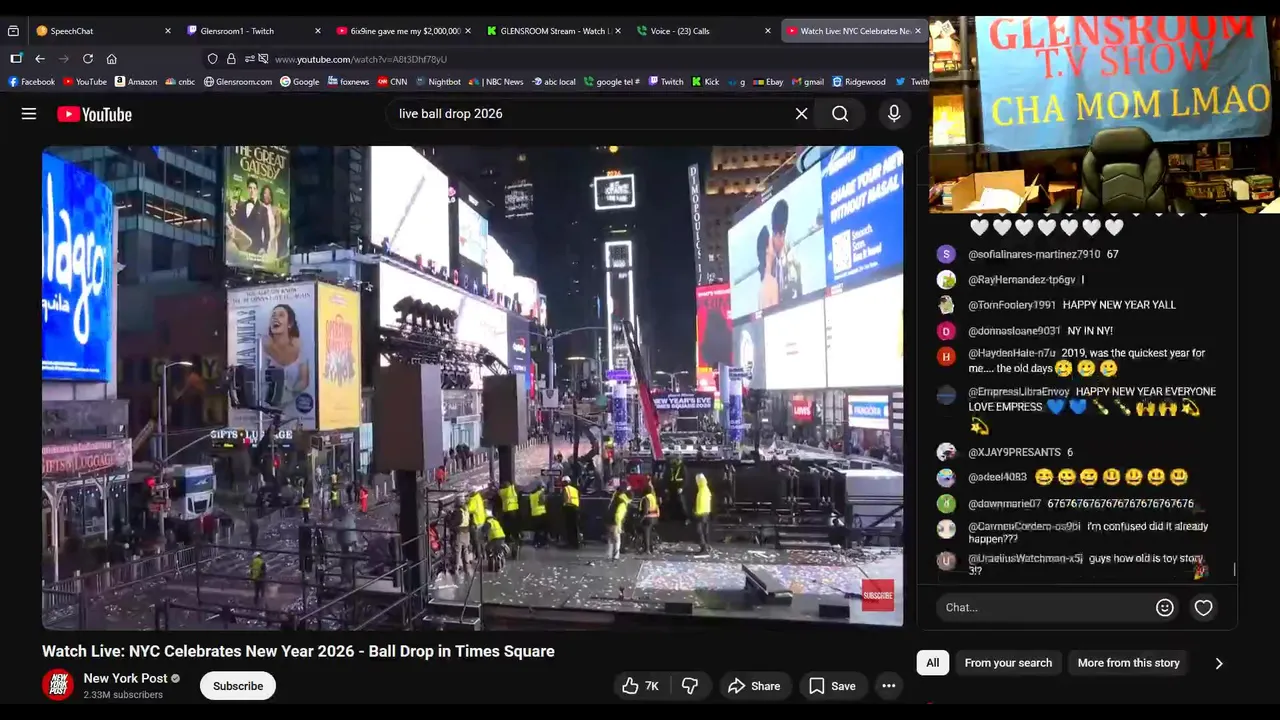
Task: Open the foxnews bookmark
Action: click(349, 82)
